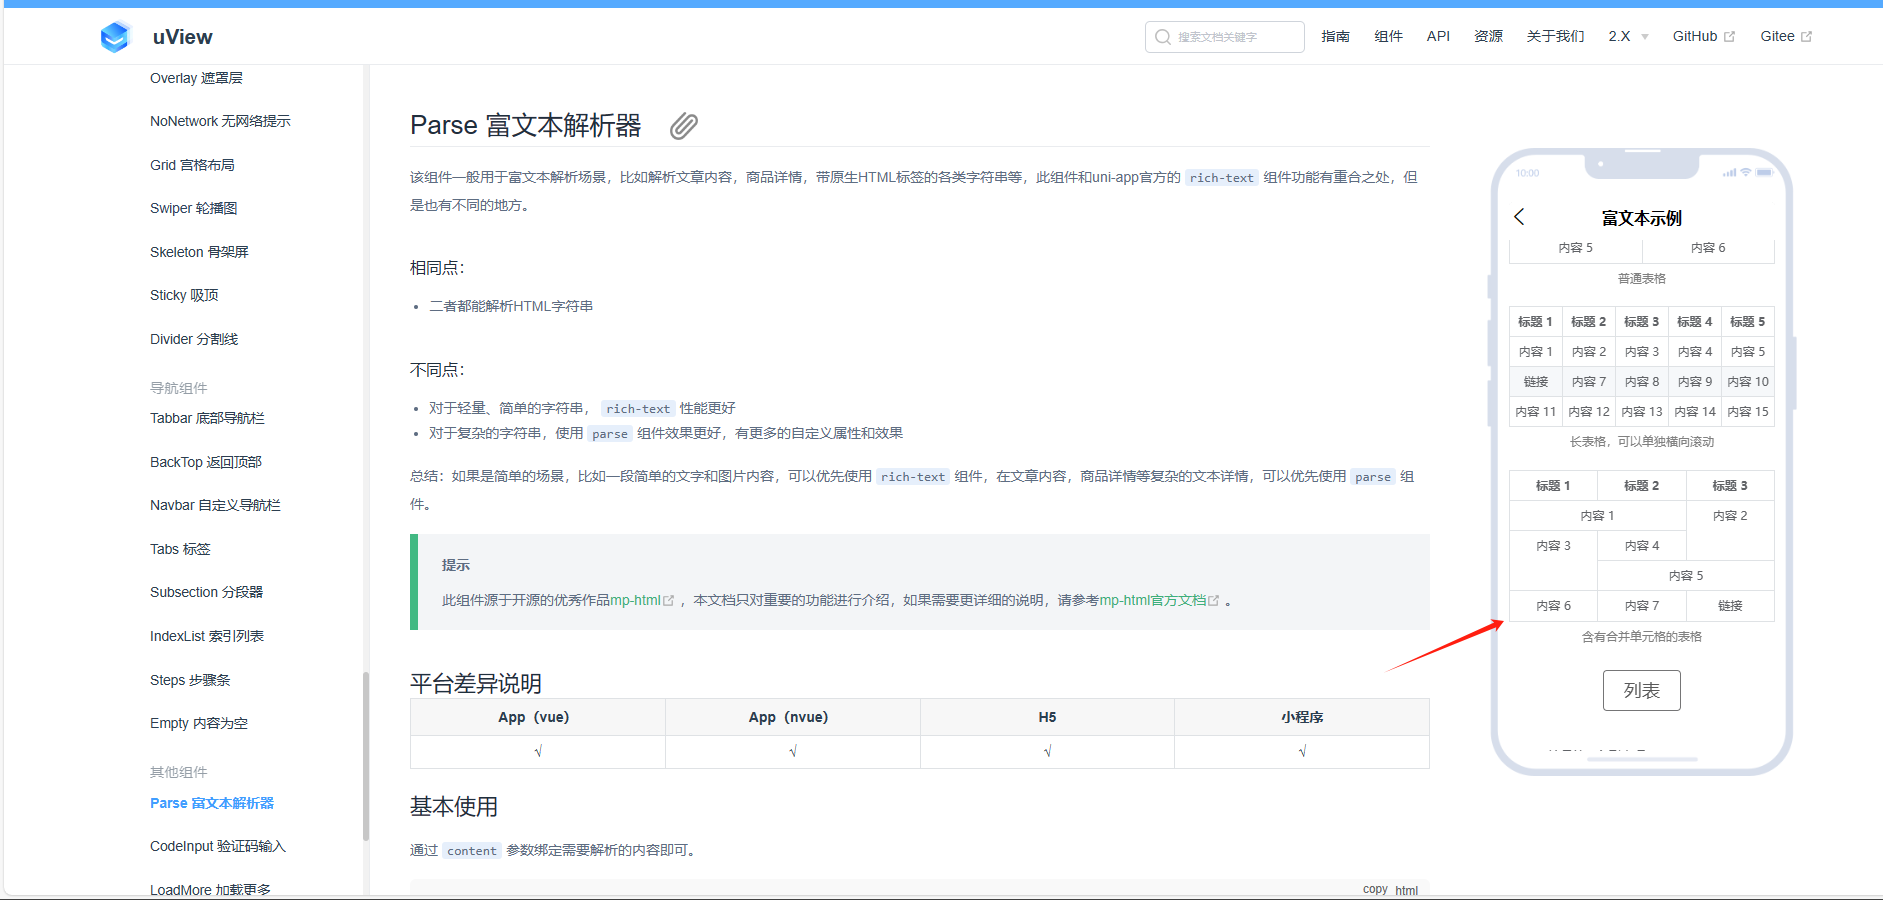
Task: Open Subsection 分段器 in the sidebar
Action: 206,592
